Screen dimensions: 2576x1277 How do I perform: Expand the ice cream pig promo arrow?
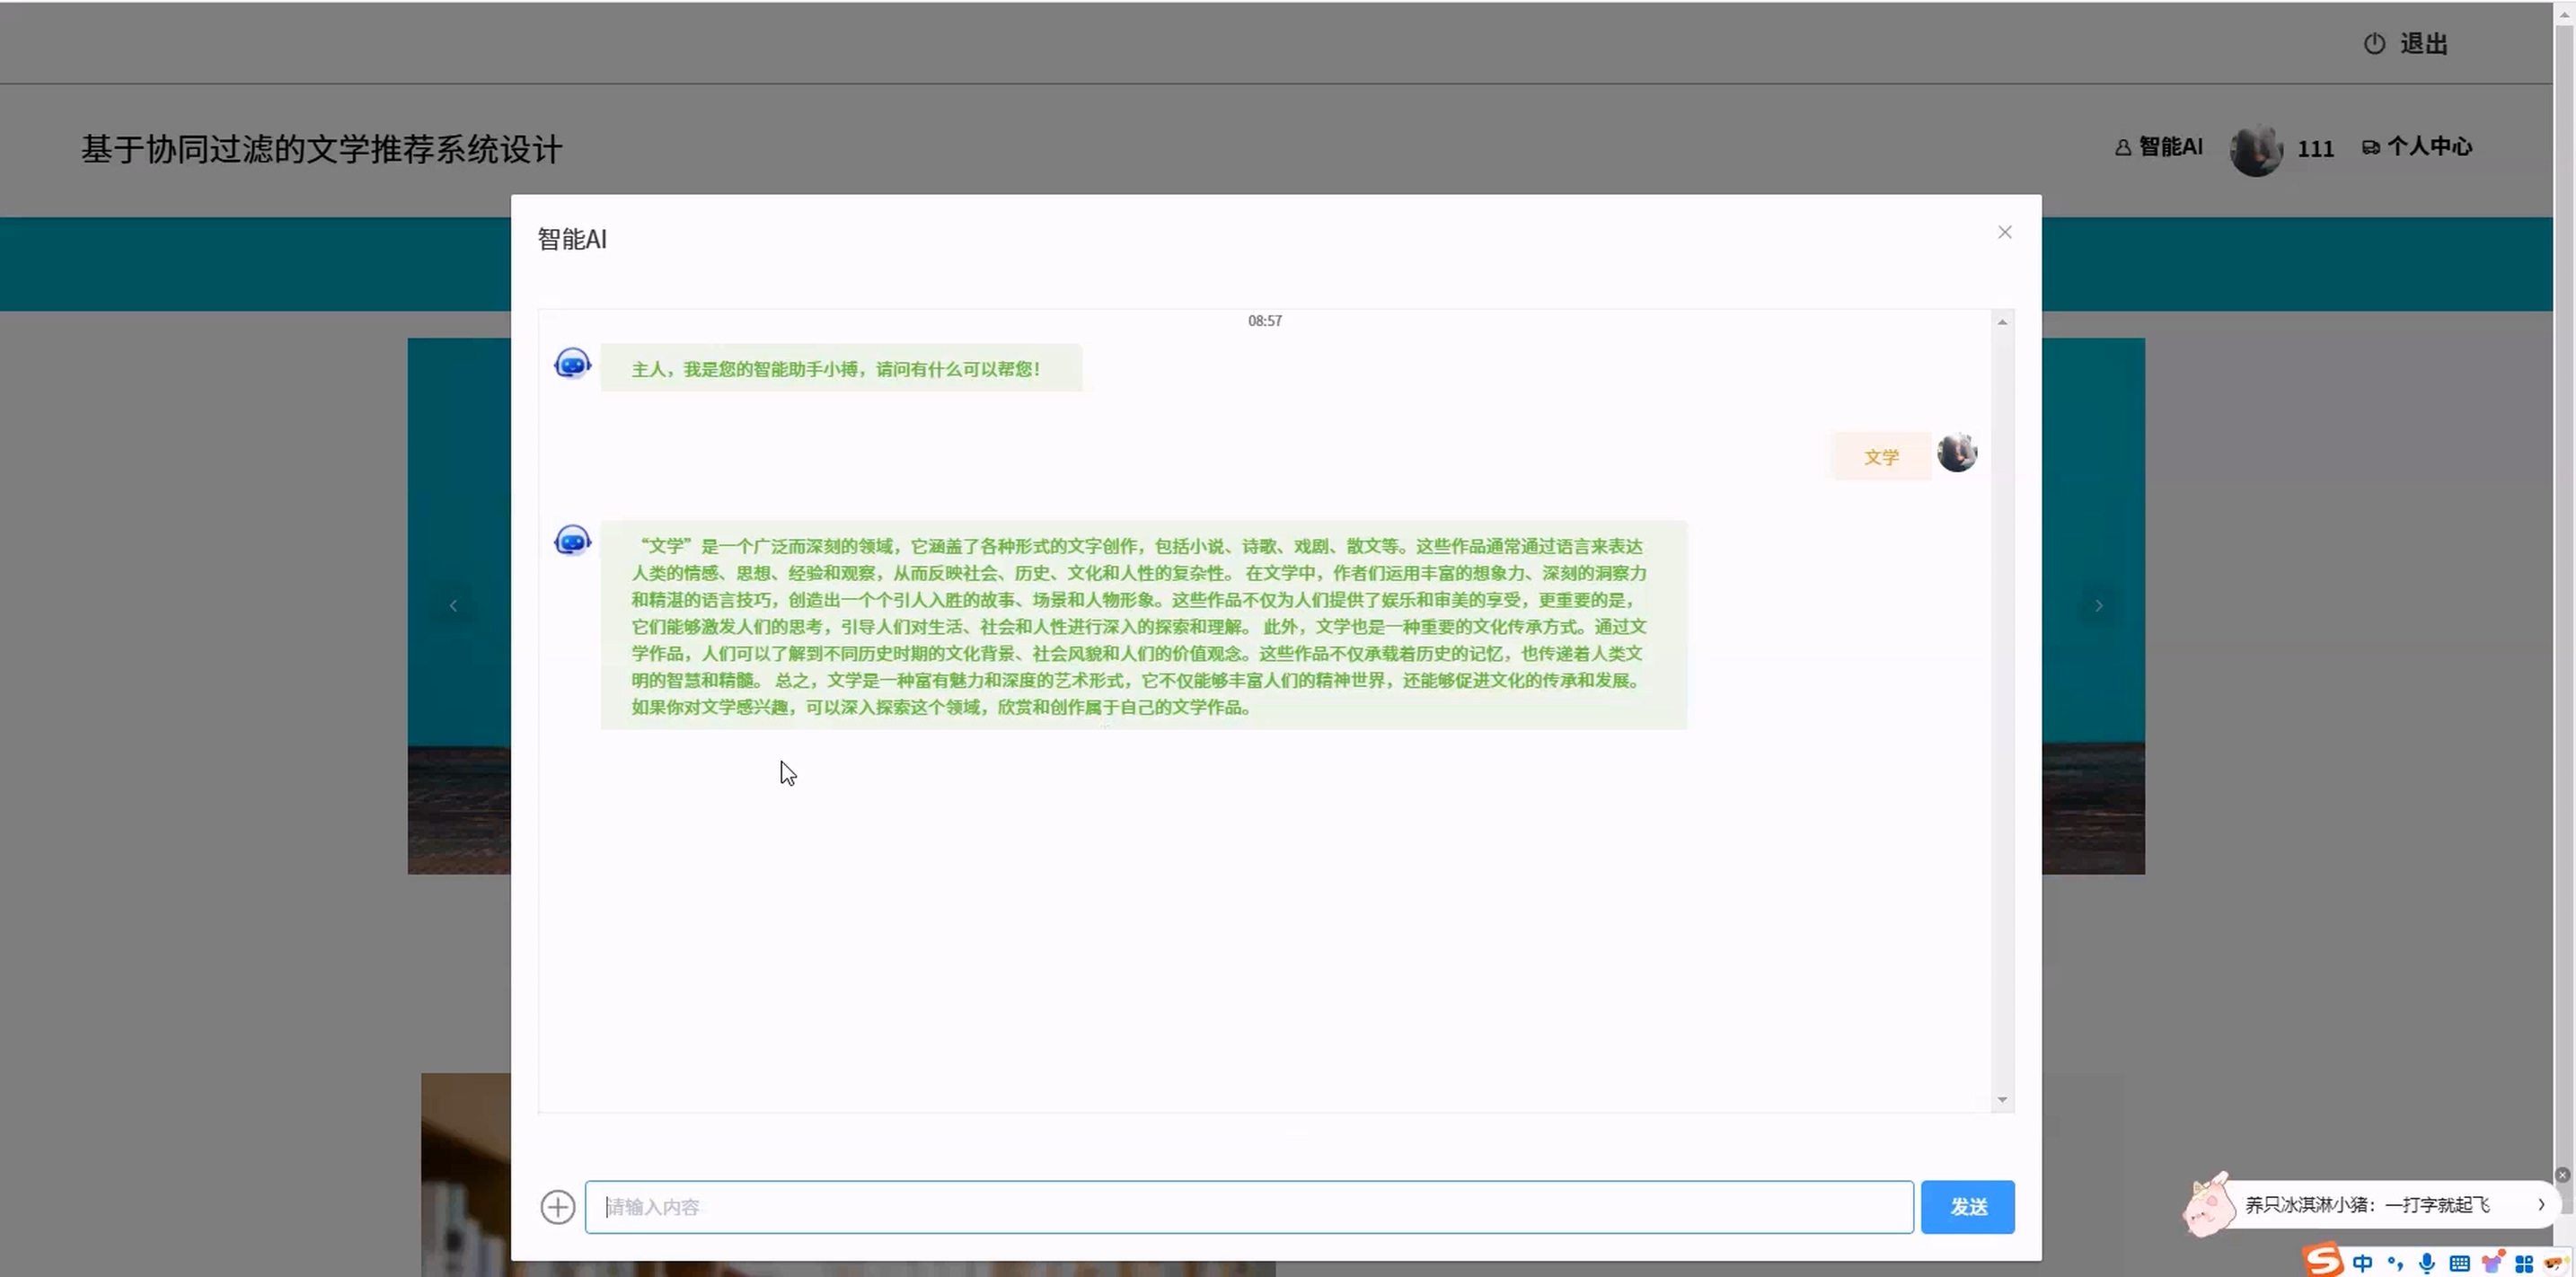tap(2540, 1204)
